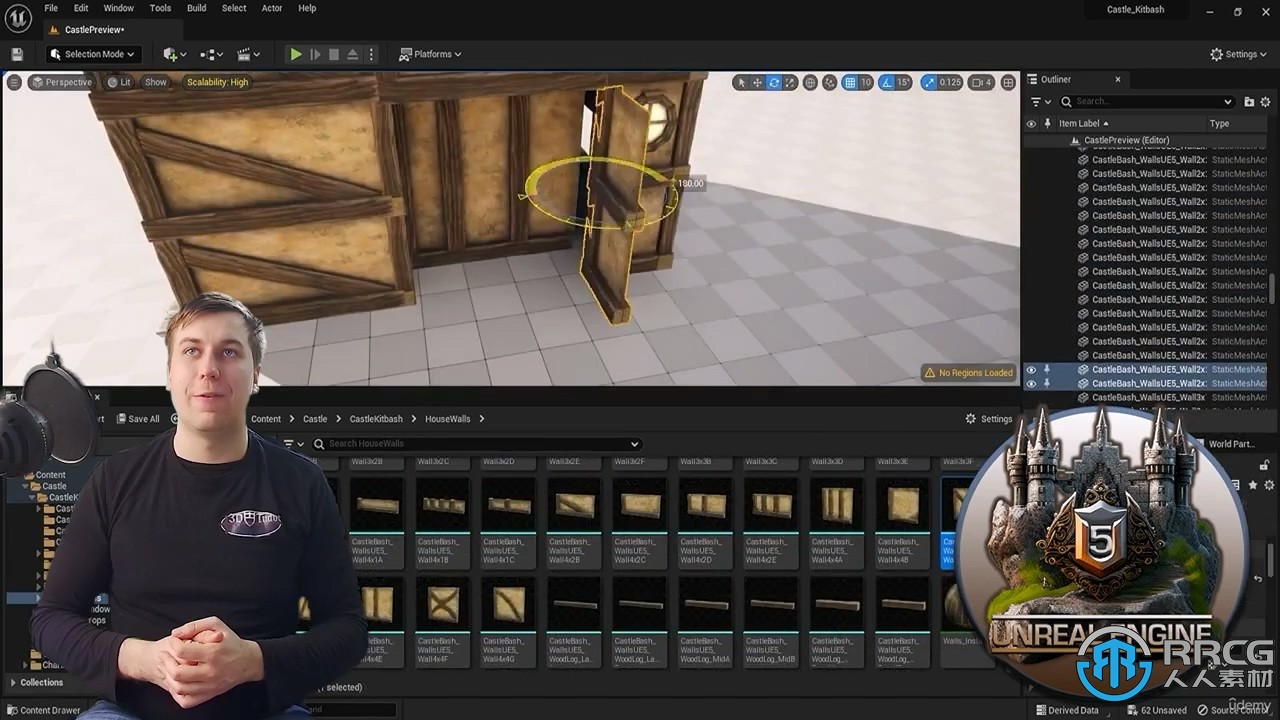The width and height of the screenshot is (1280, 720).
Task: Open the Outliner filter dropdown
Action: tap(1041, 101)
